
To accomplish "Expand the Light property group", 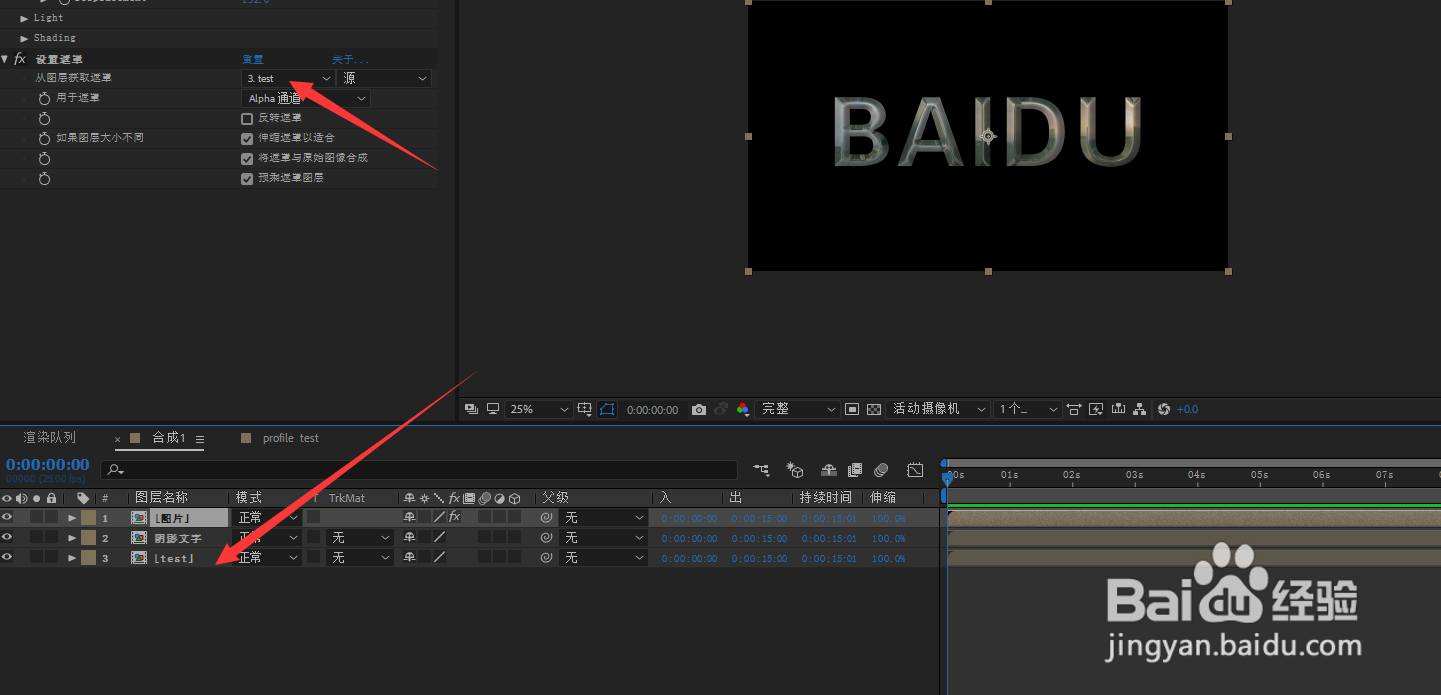I will 24,18.
